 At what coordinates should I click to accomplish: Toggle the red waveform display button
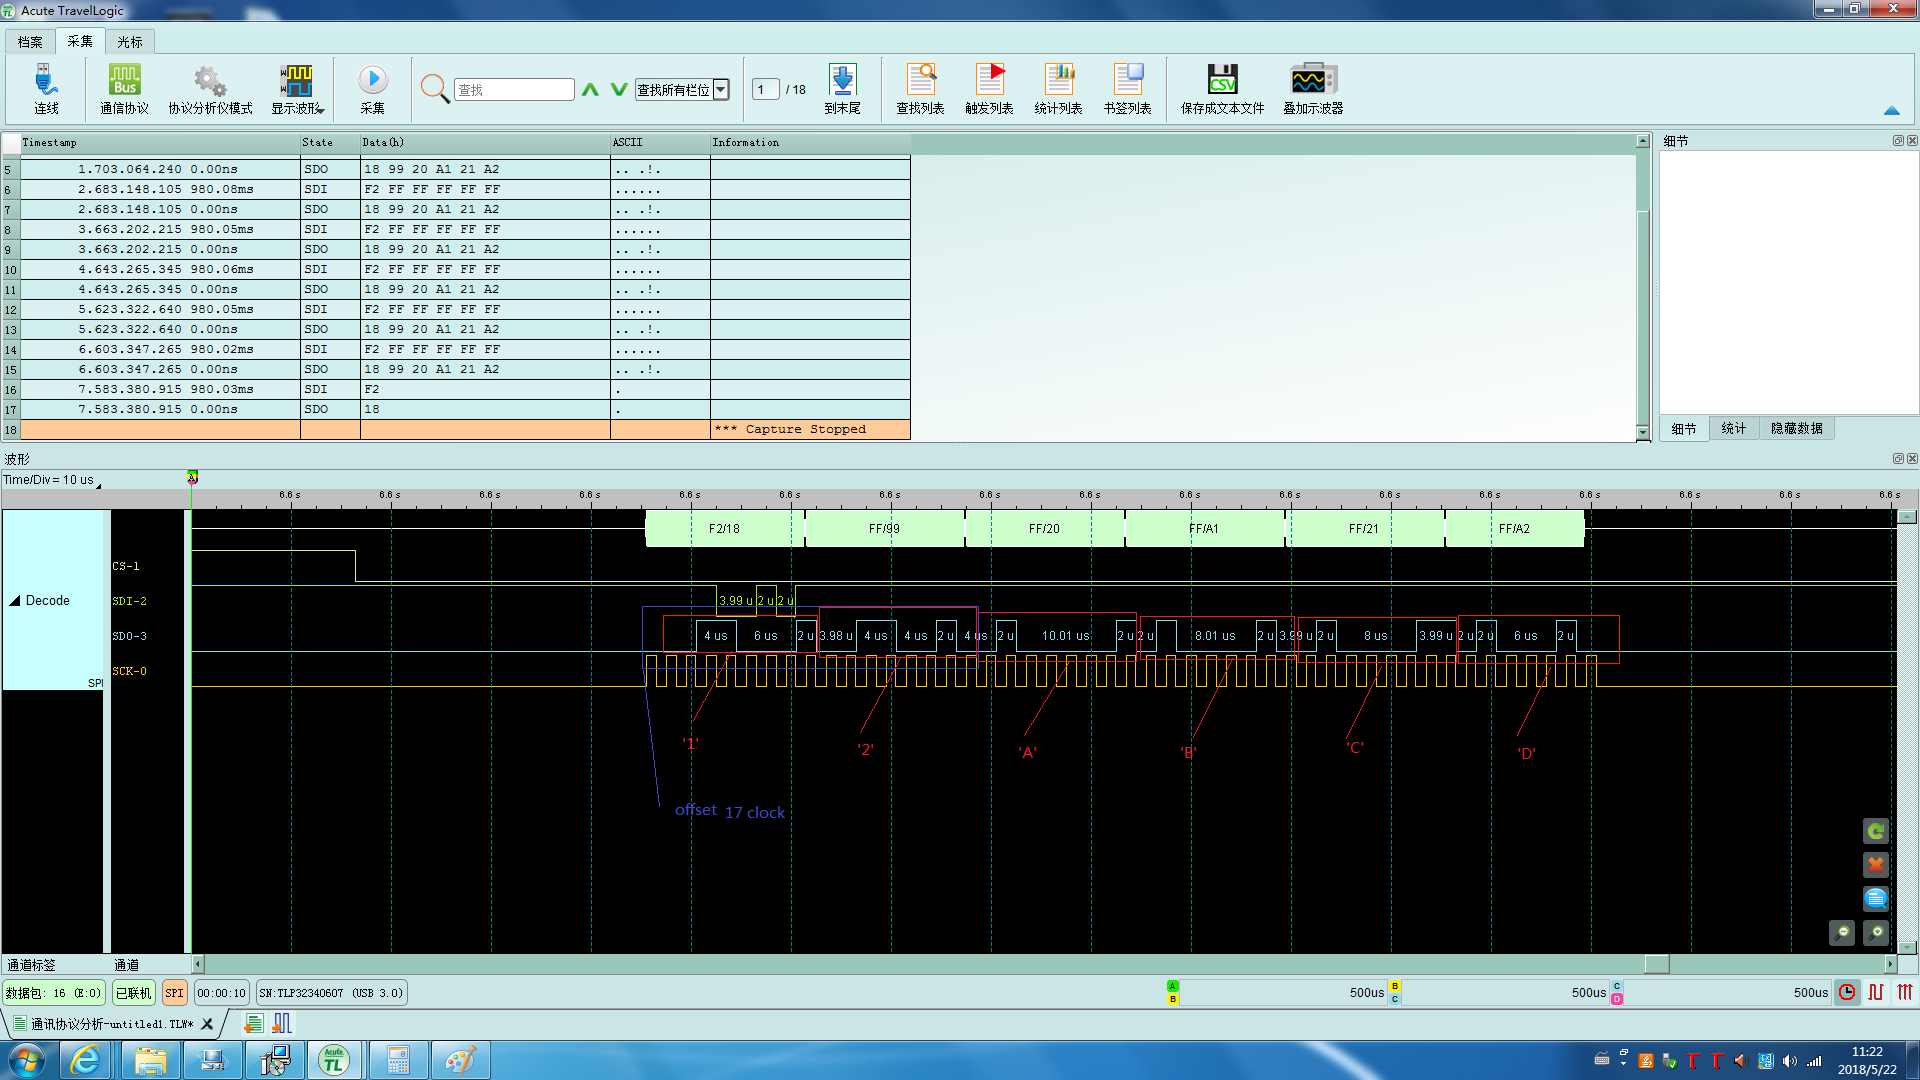[1876, 992]
